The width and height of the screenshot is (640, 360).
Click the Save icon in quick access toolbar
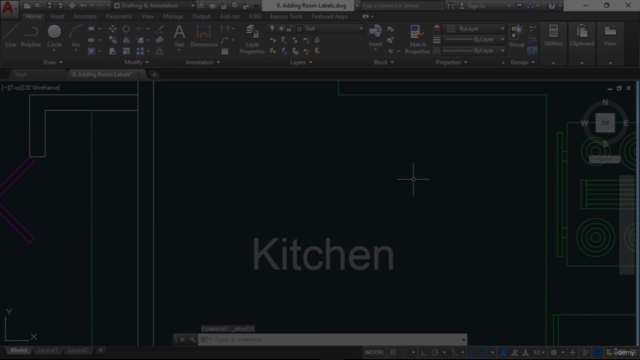tap(49, 6)
